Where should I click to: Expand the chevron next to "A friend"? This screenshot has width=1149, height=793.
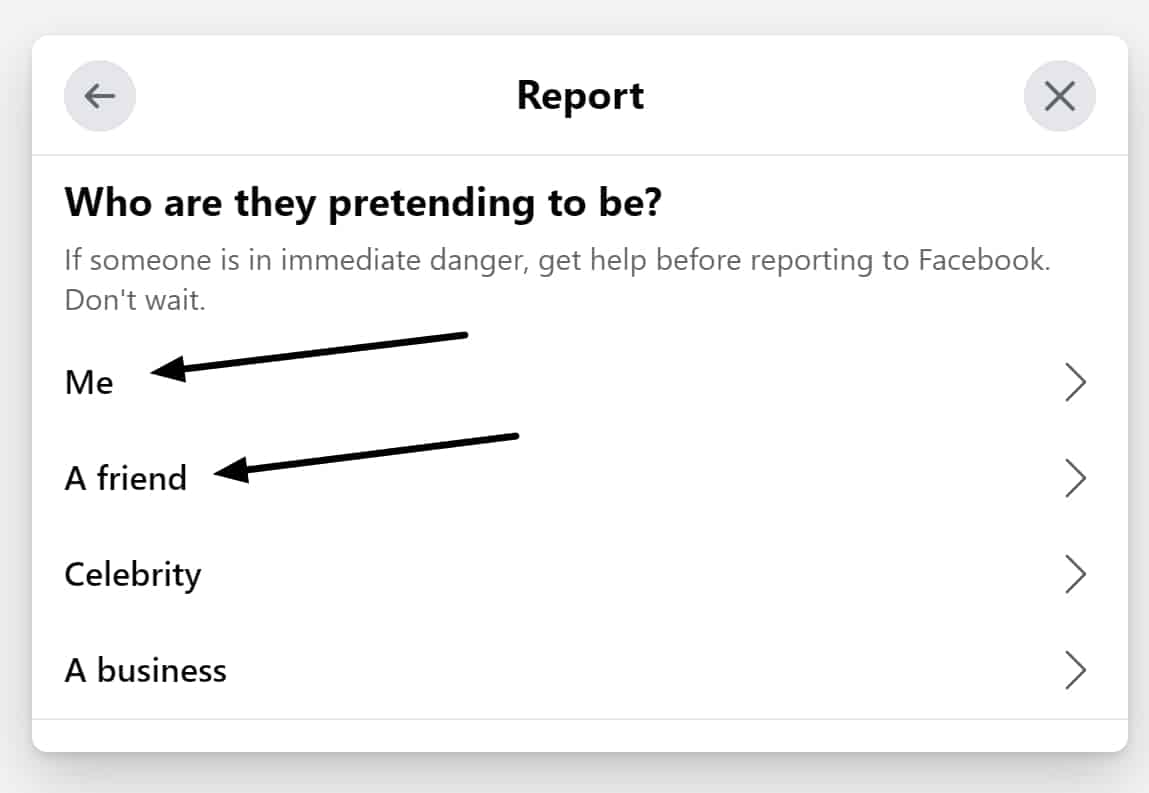click(x=1075, y=479)
